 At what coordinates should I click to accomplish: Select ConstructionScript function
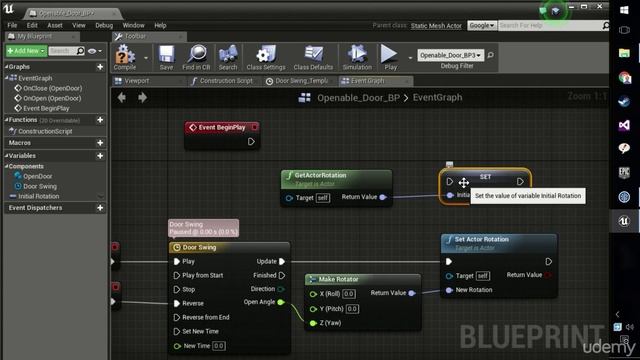coord(45,131)
